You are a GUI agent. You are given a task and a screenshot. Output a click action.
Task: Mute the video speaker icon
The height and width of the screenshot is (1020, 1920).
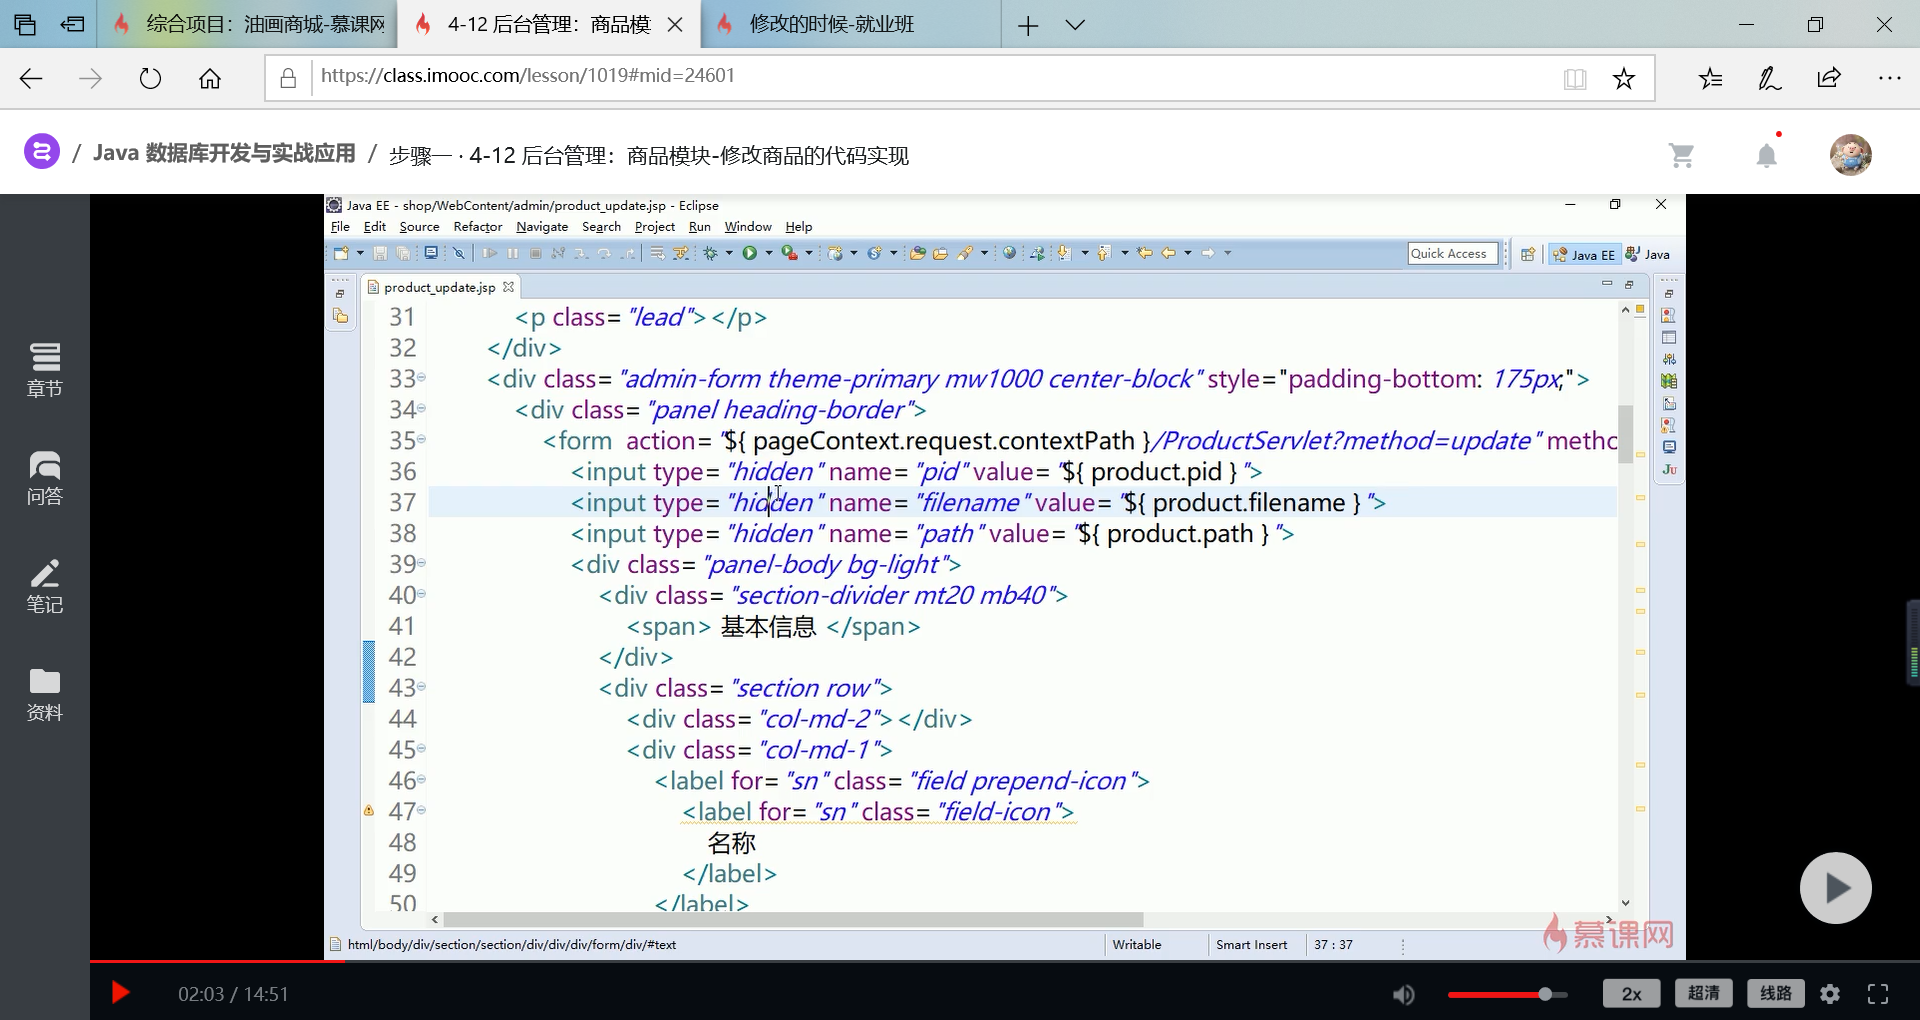(x=1404, y=994)
